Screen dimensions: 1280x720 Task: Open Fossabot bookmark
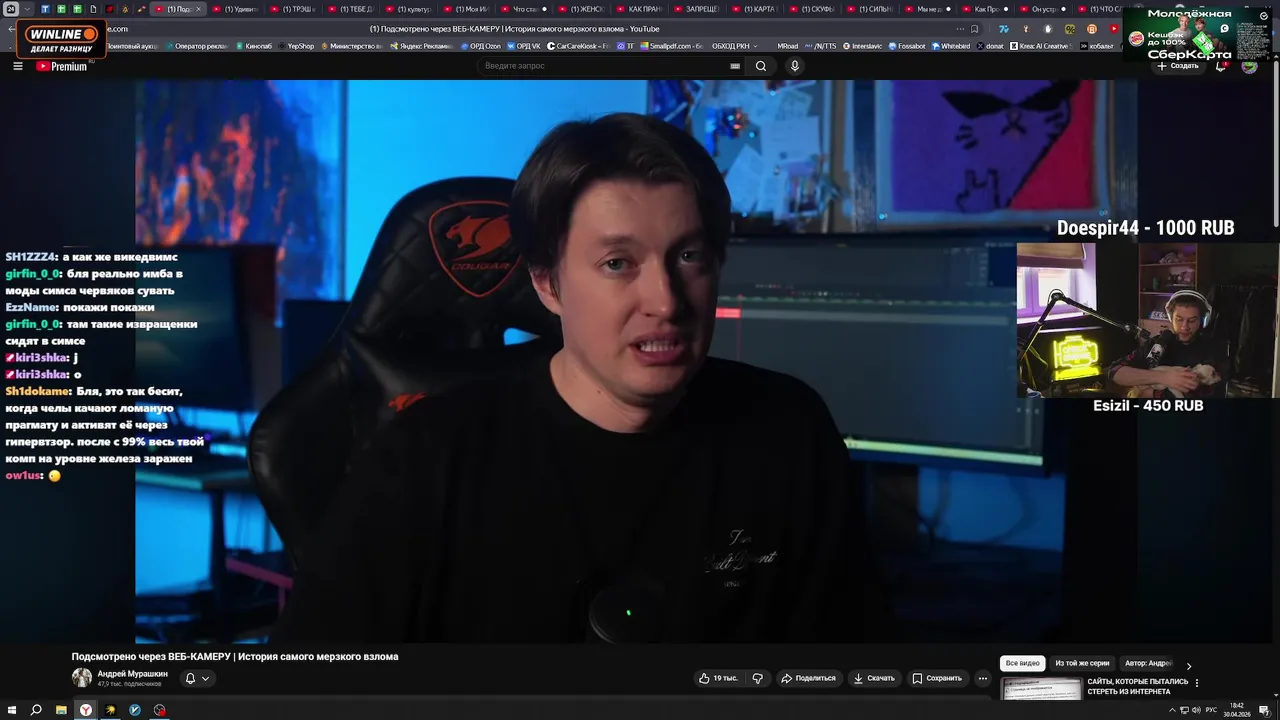907,46
